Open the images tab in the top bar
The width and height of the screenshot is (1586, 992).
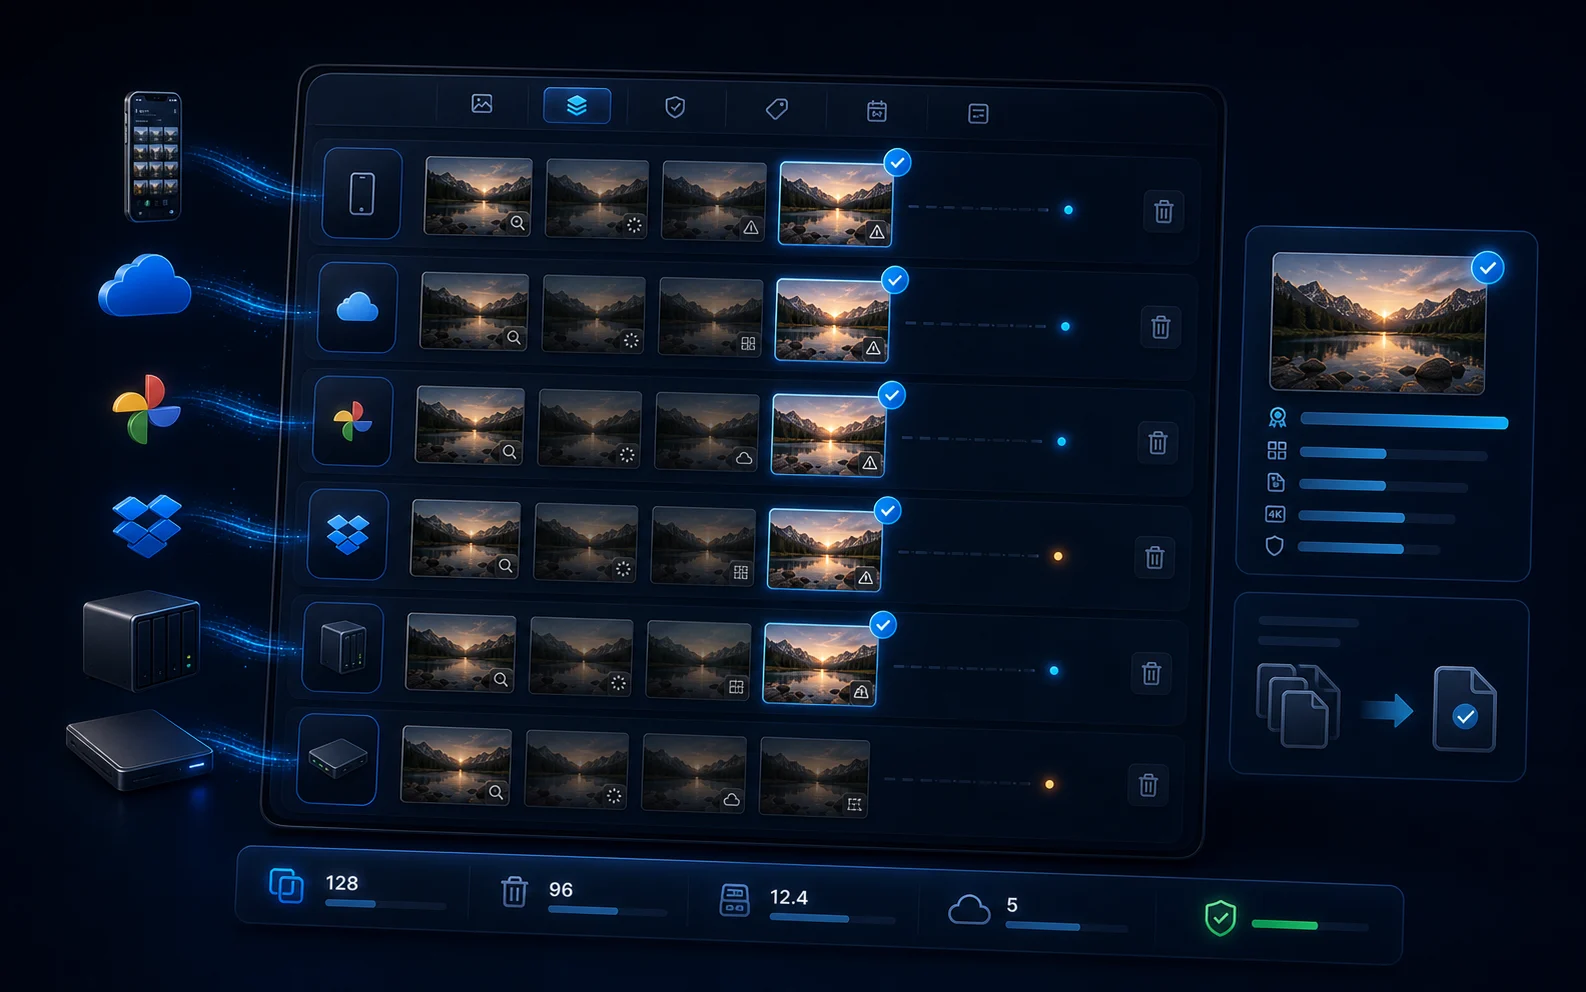pos(482,103)
